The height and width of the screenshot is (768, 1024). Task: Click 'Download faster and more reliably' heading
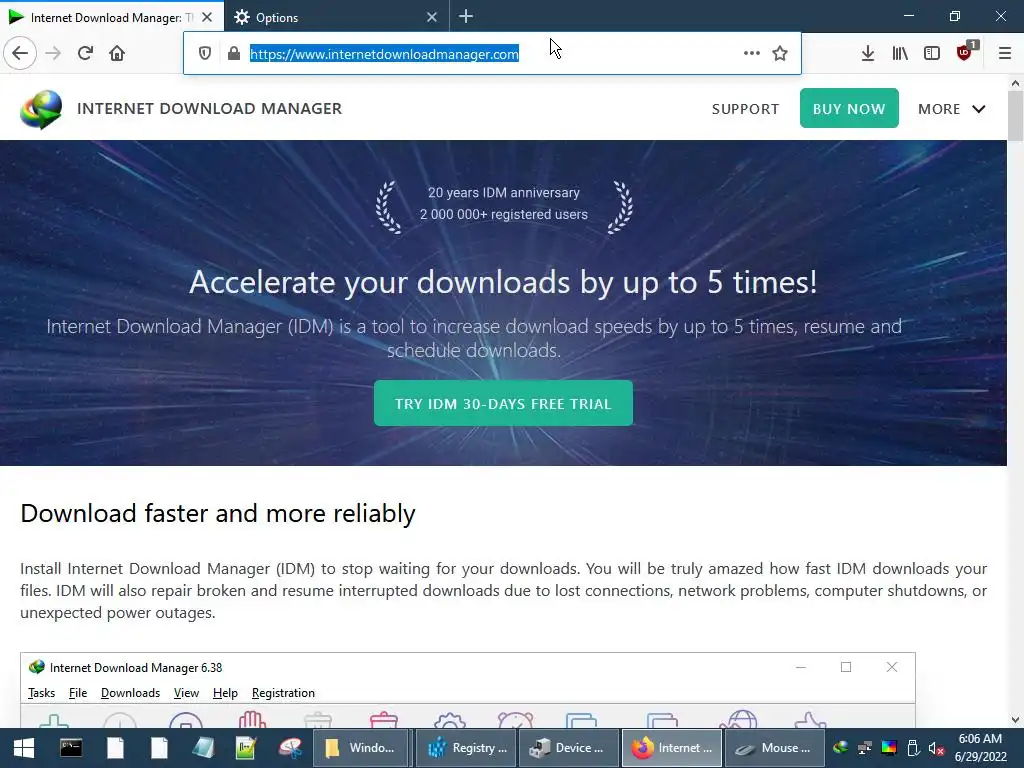[217, 513]
